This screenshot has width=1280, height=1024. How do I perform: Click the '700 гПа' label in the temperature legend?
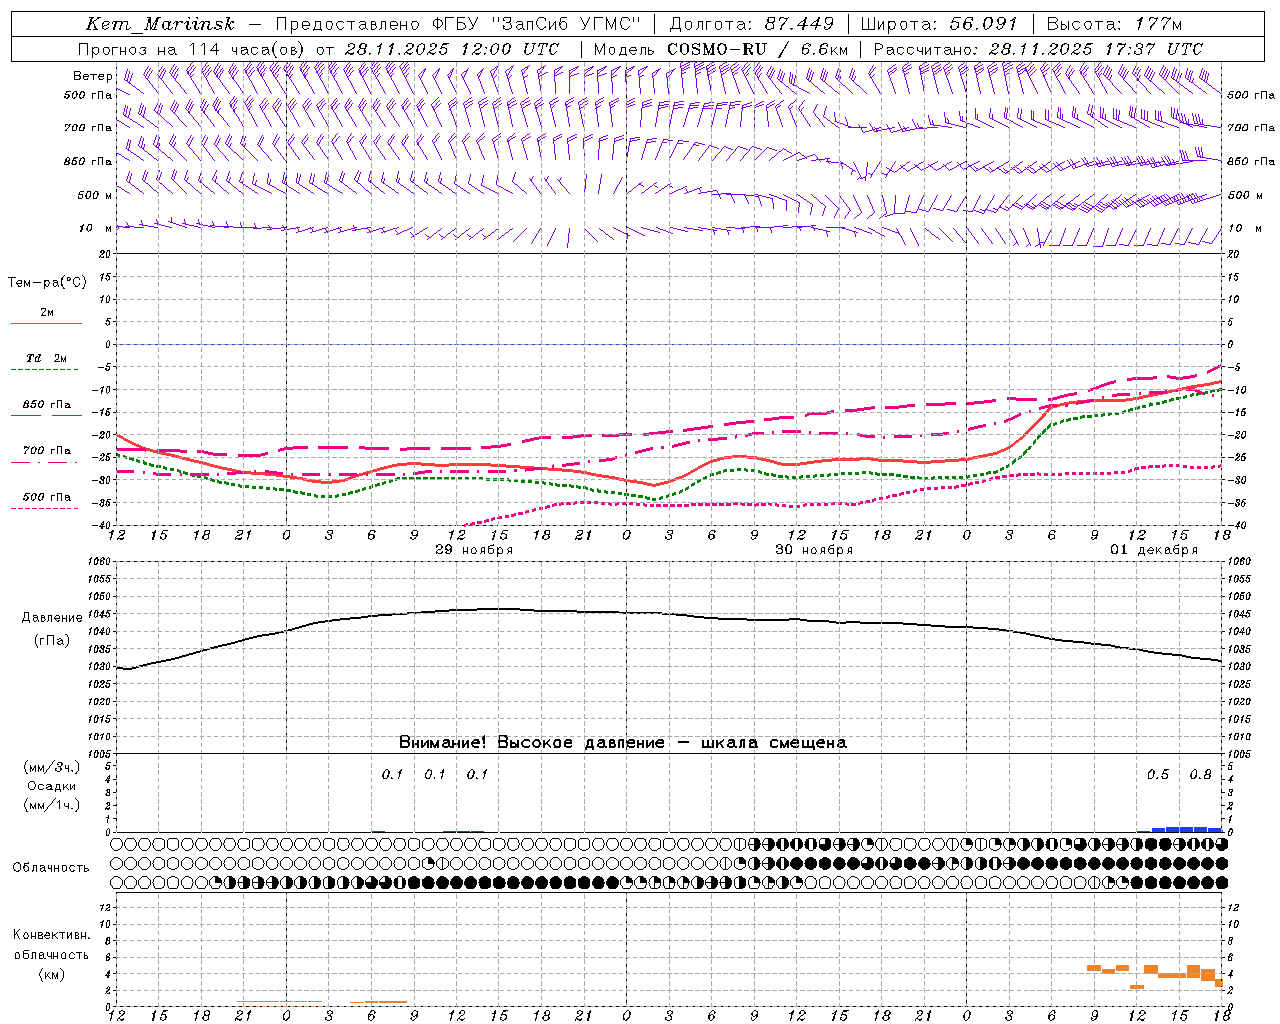point(47,451)
